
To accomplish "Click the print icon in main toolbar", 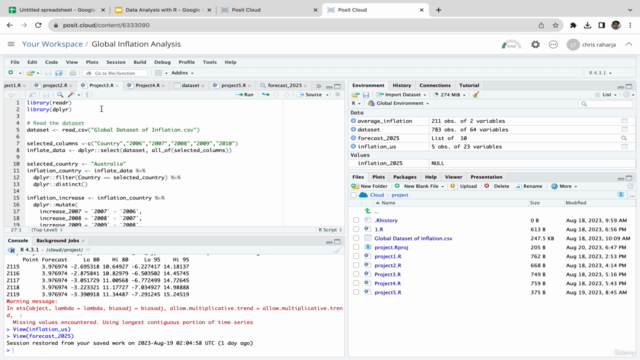I will pos(73,73).
